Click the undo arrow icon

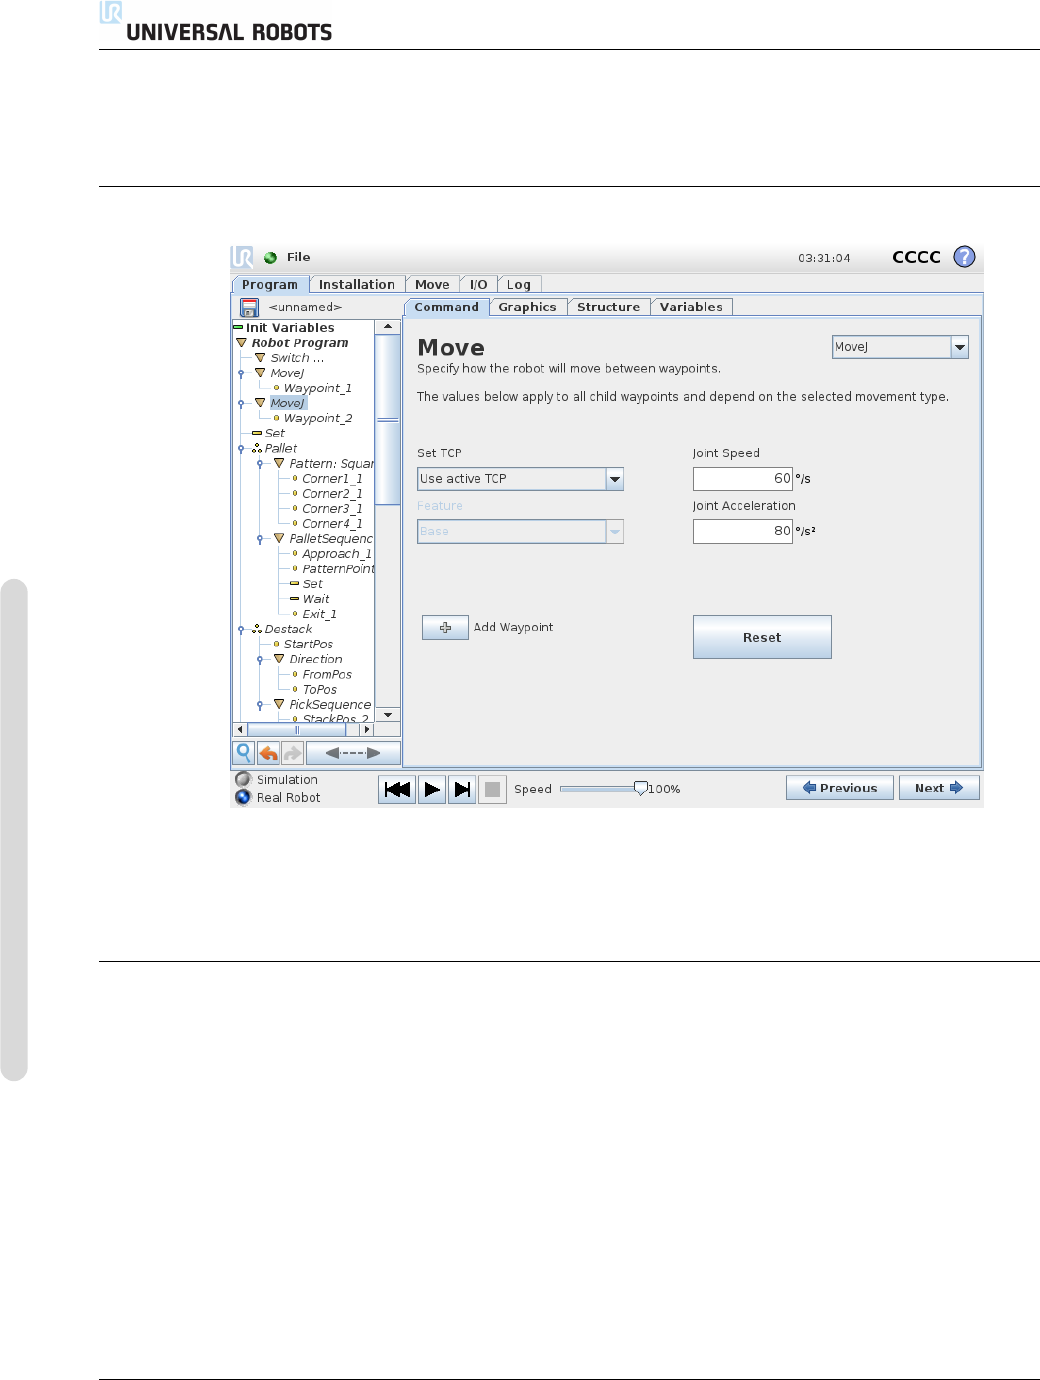tap(268, 753)
